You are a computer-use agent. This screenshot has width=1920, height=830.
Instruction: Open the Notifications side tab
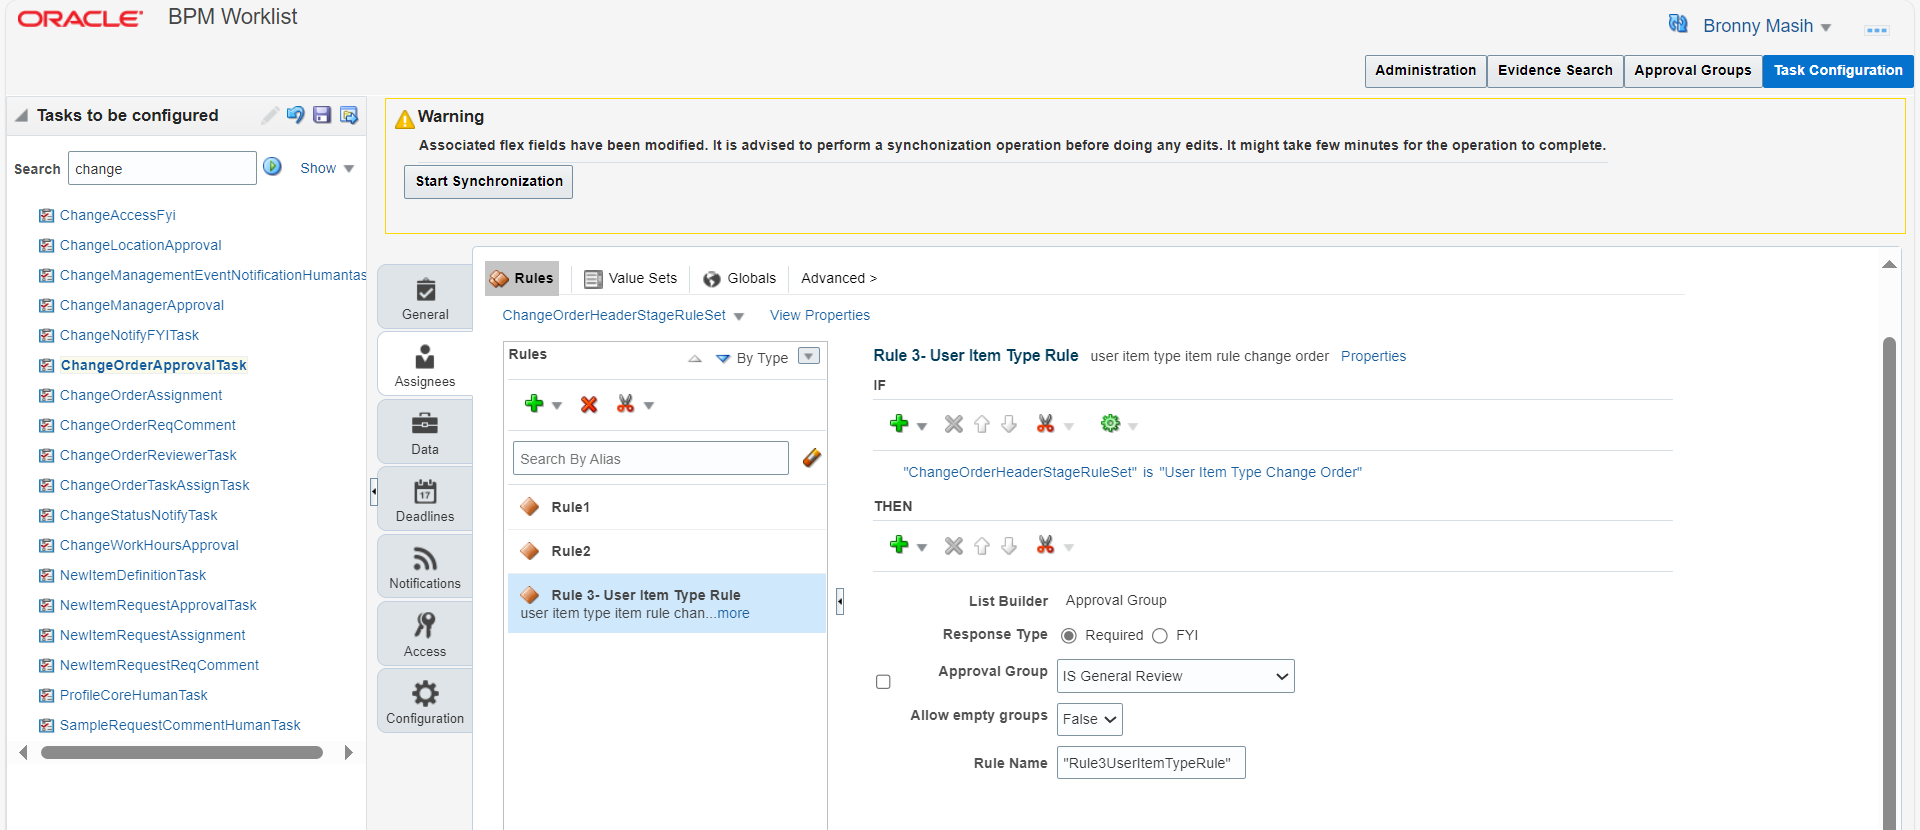[x=425, y=567]
